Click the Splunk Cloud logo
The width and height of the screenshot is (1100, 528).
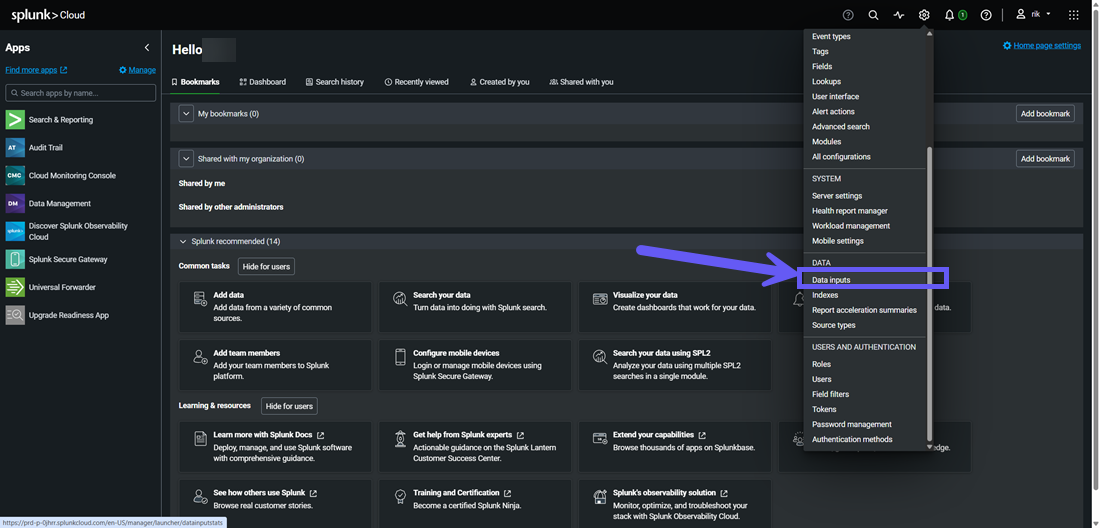coord(48,15)
